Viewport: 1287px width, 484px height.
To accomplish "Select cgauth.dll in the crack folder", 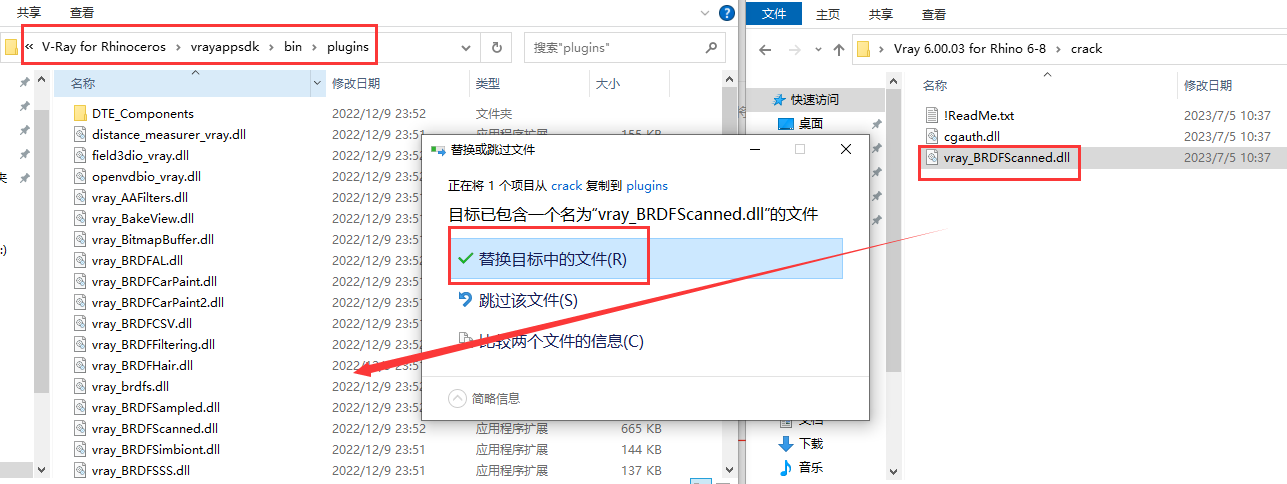I will (x=971, y=136).
